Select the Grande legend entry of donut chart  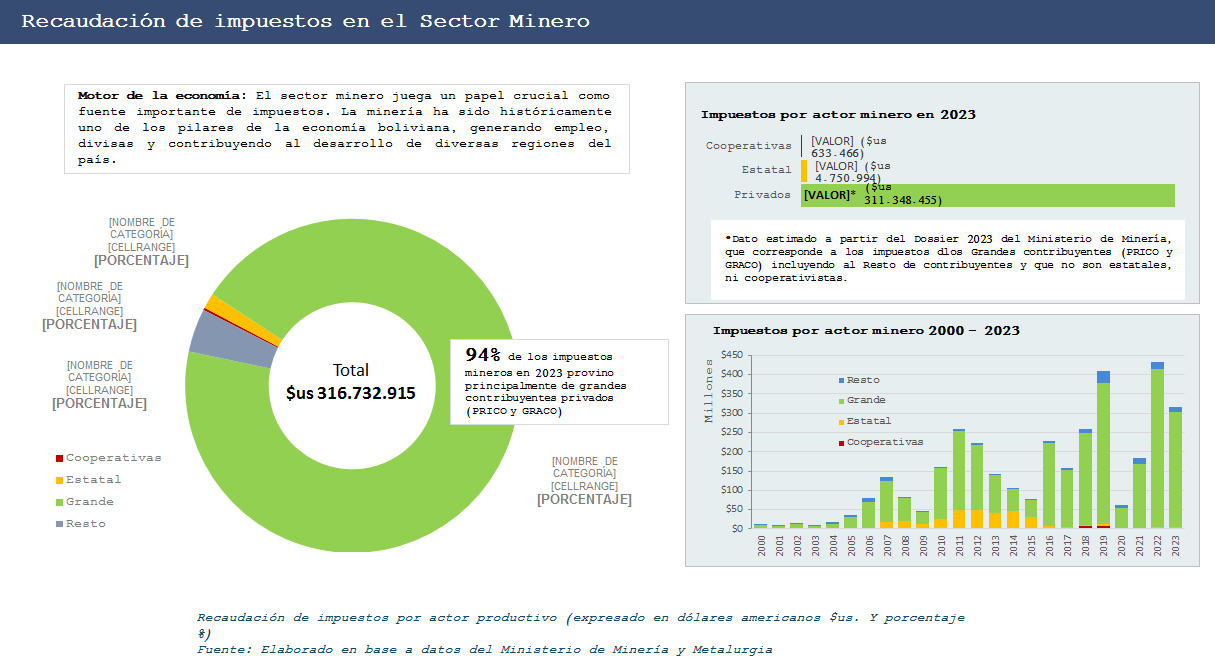(89, 502)
